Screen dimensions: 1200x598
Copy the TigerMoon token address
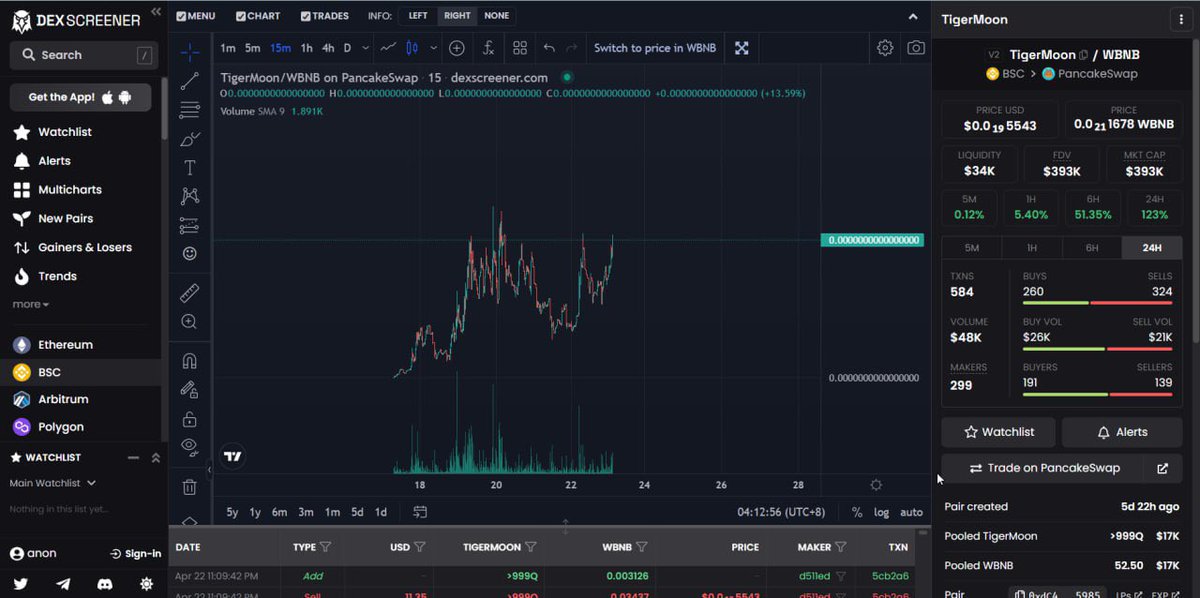(1083, 55)
